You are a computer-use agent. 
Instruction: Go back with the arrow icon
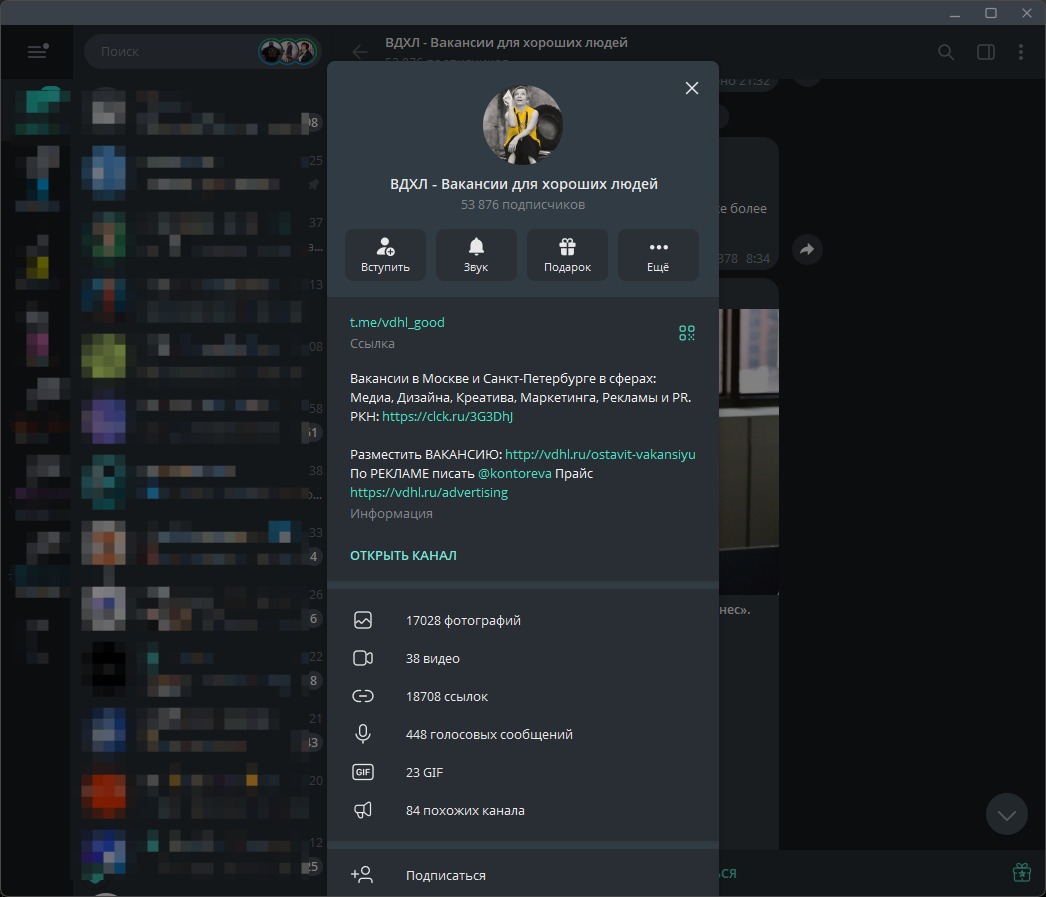coord(360,52)
